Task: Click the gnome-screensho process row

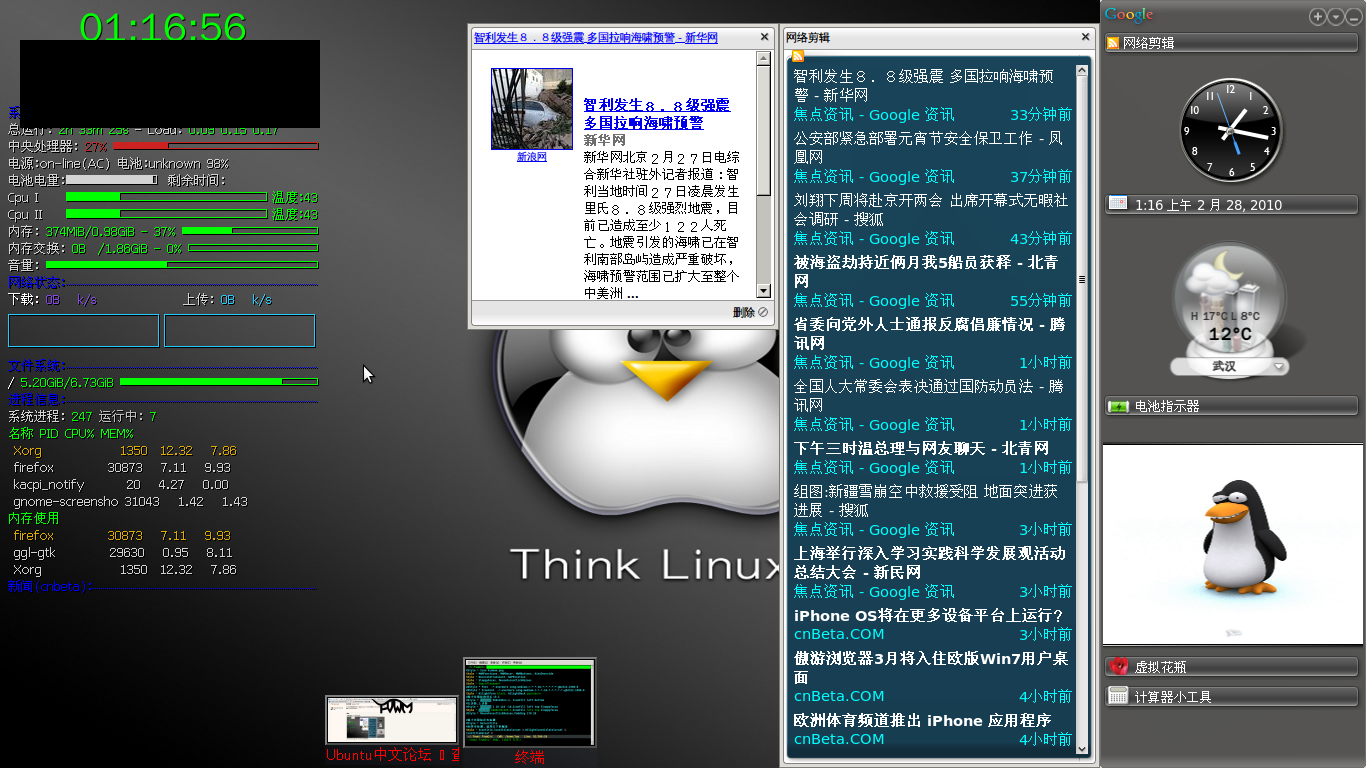Action: click(130, 502)
